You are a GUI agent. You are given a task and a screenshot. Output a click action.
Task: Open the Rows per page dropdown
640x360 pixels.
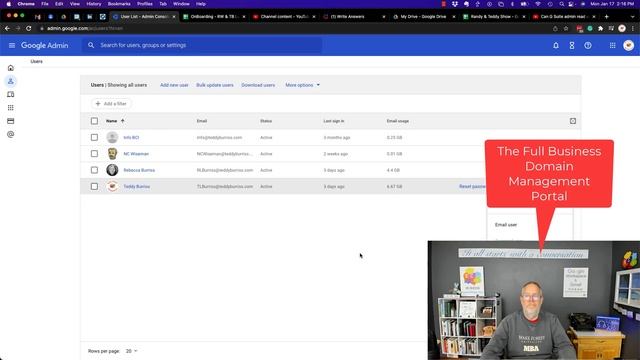point(131,351)
